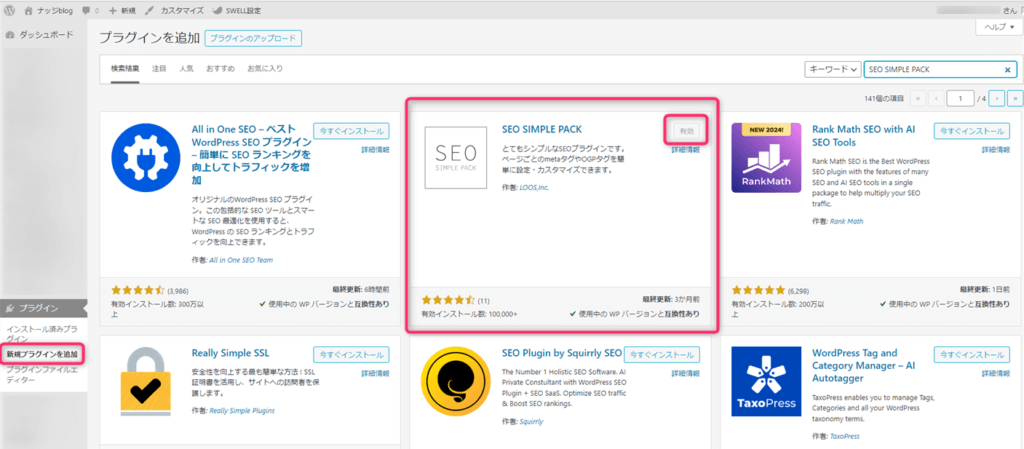Click the current page number field
The height and width of the screenshot is (449, 1024).
(x=959, y=99)
